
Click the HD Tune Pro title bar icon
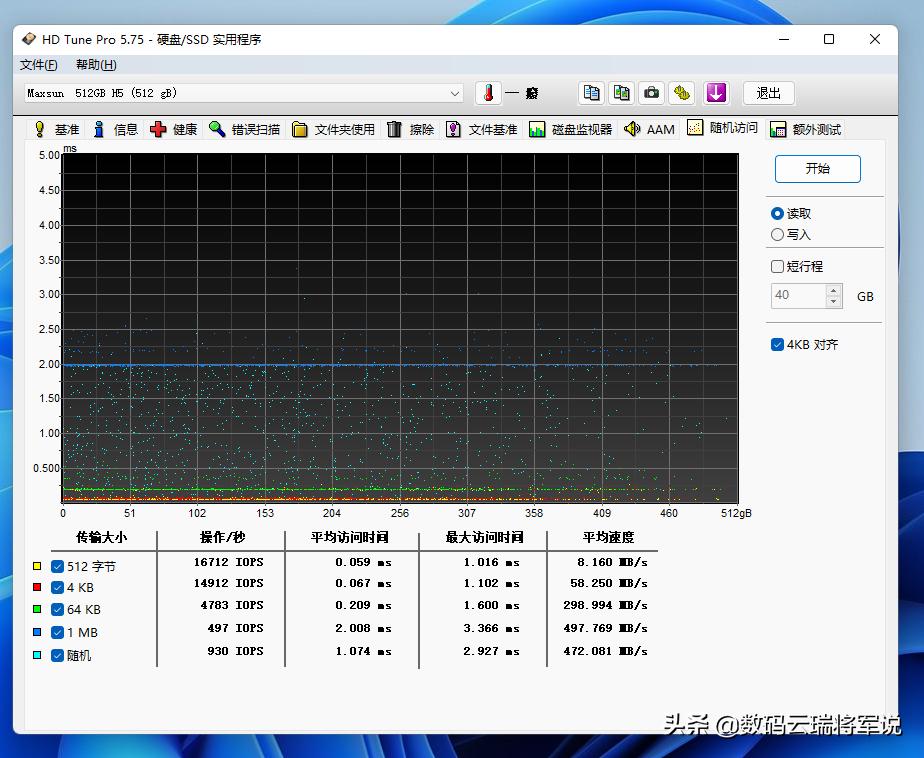tap(28, 39)
